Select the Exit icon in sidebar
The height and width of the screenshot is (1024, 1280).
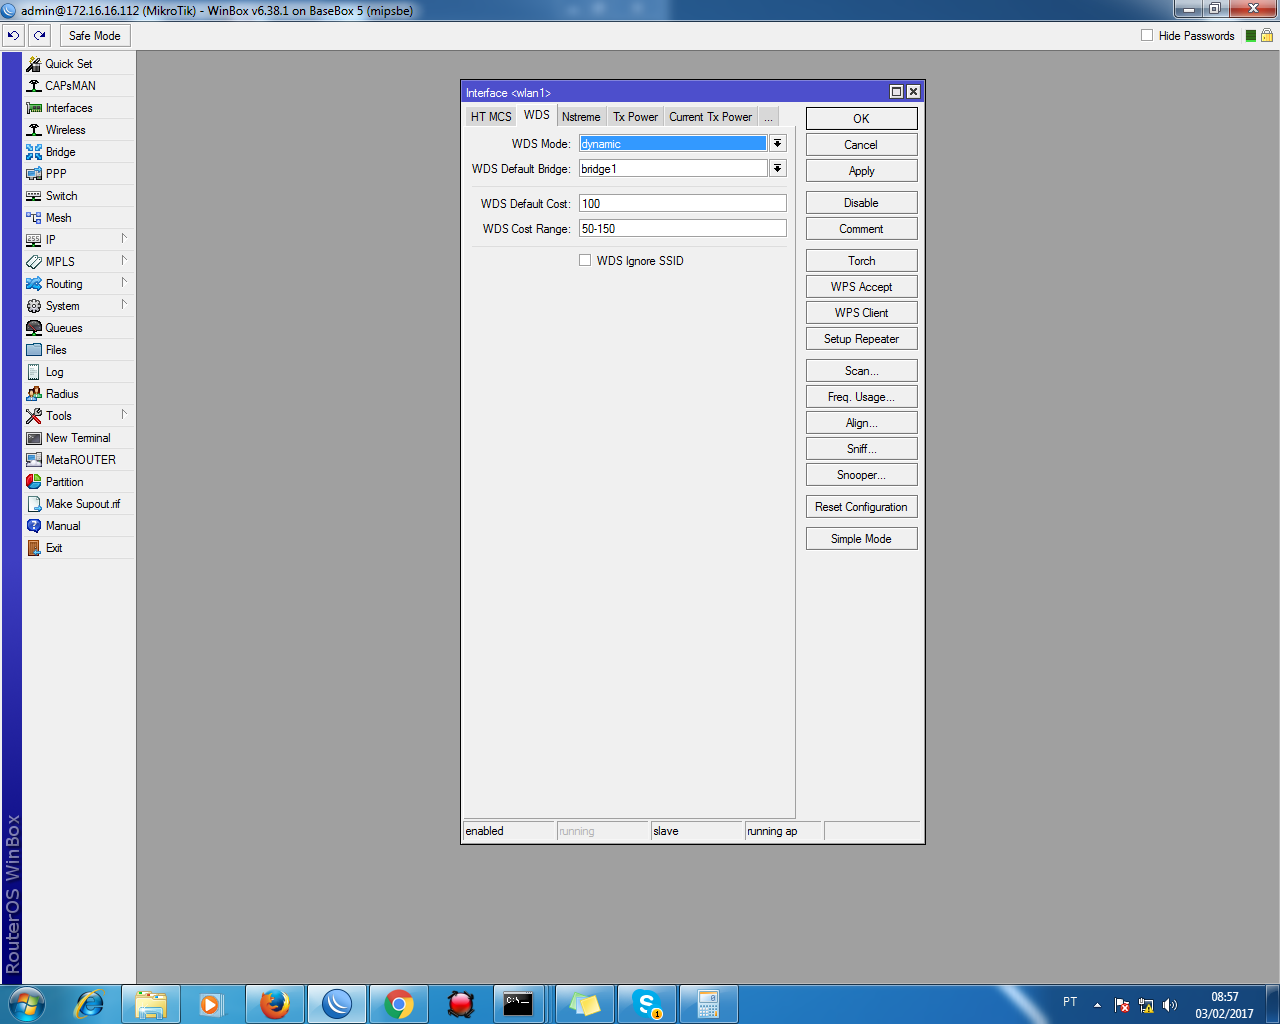tap(34, 548)
